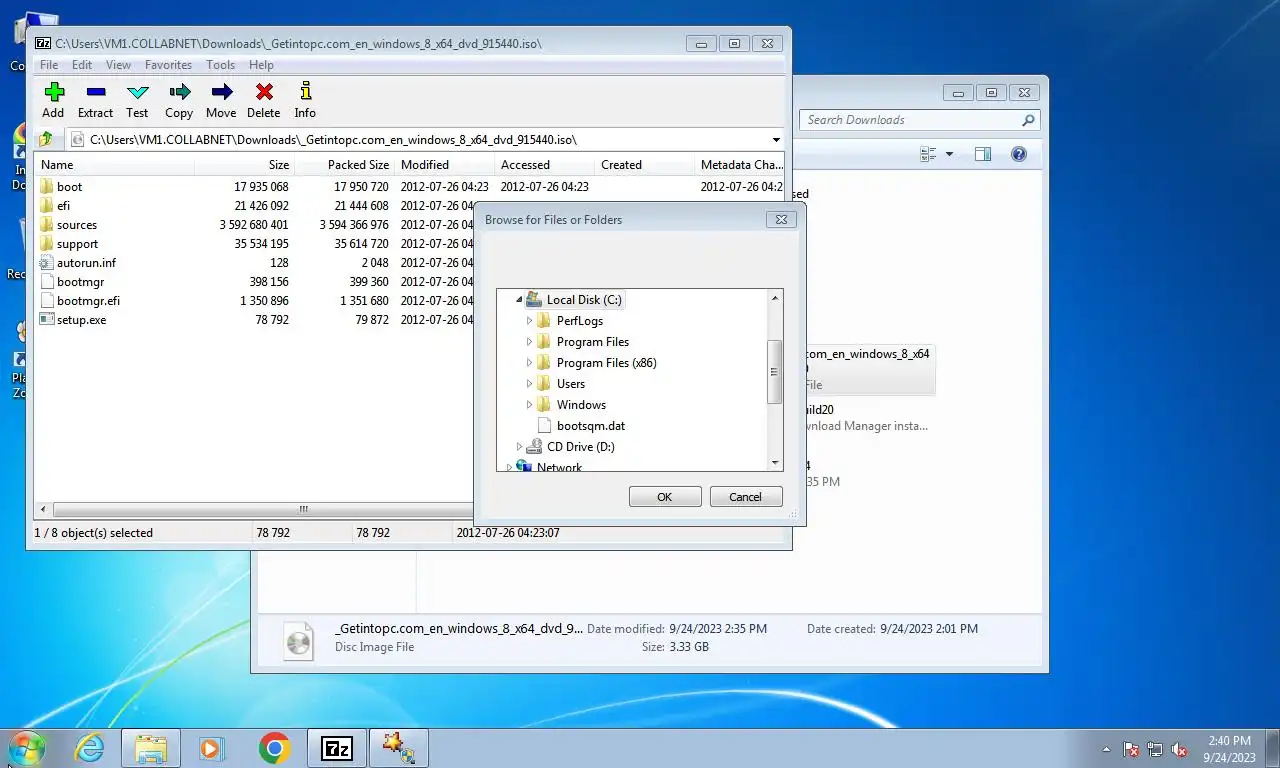Click the volume icon in the system tray

point(1179,749)
